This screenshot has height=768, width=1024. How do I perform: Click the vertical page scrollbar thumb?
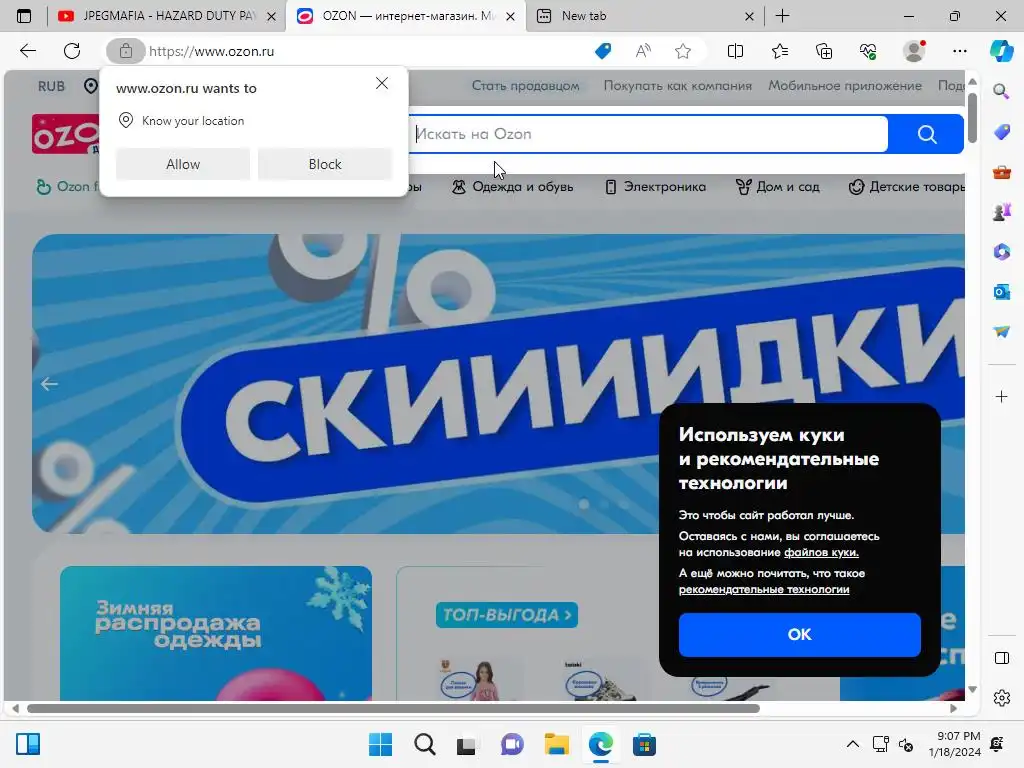click(x=972, y=118)
